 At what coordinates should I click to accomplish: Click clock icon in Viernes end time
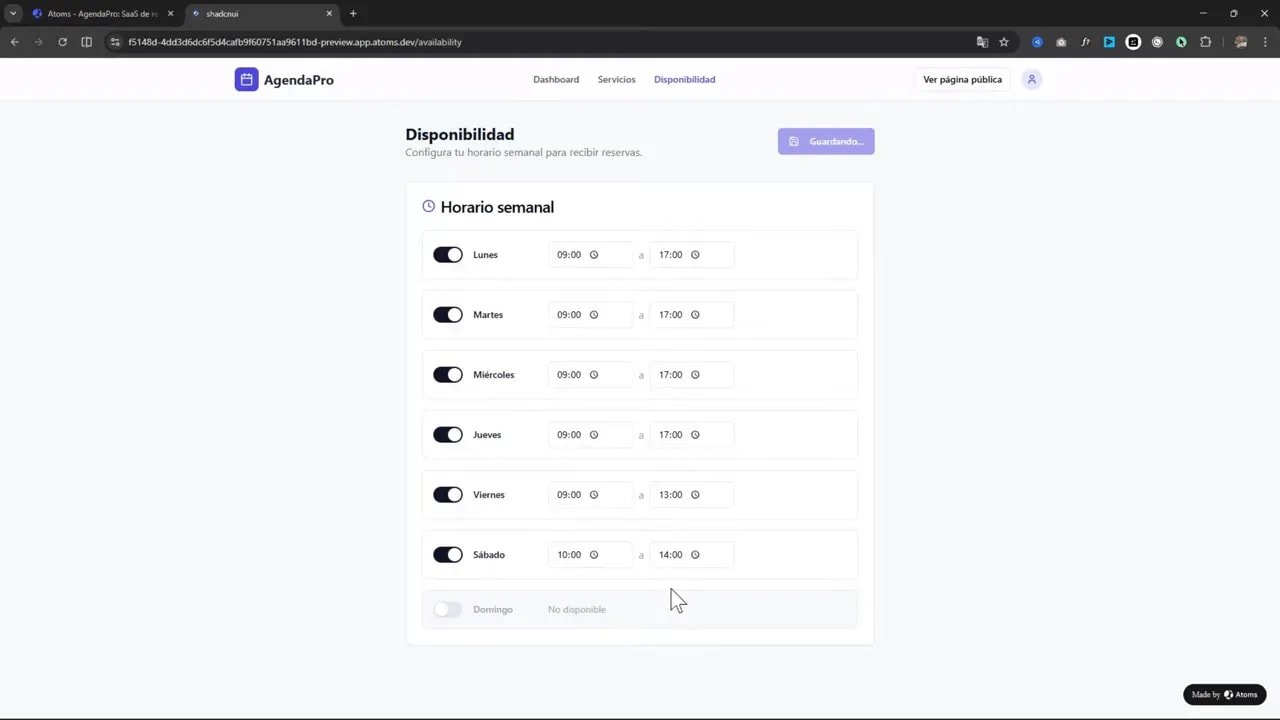click(695, 495)
